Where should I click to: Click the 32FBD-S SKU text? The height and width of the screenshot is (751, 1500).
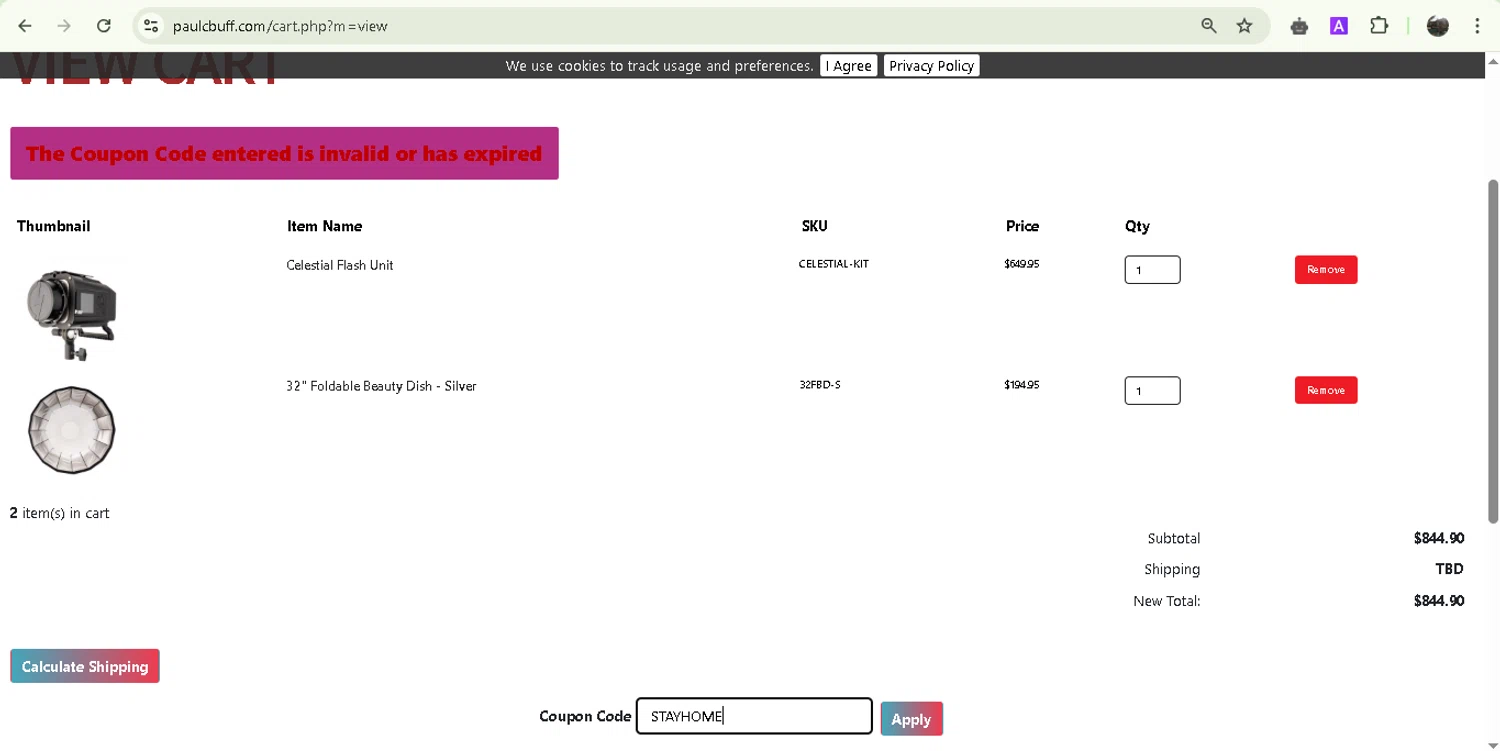coord(820,384)
